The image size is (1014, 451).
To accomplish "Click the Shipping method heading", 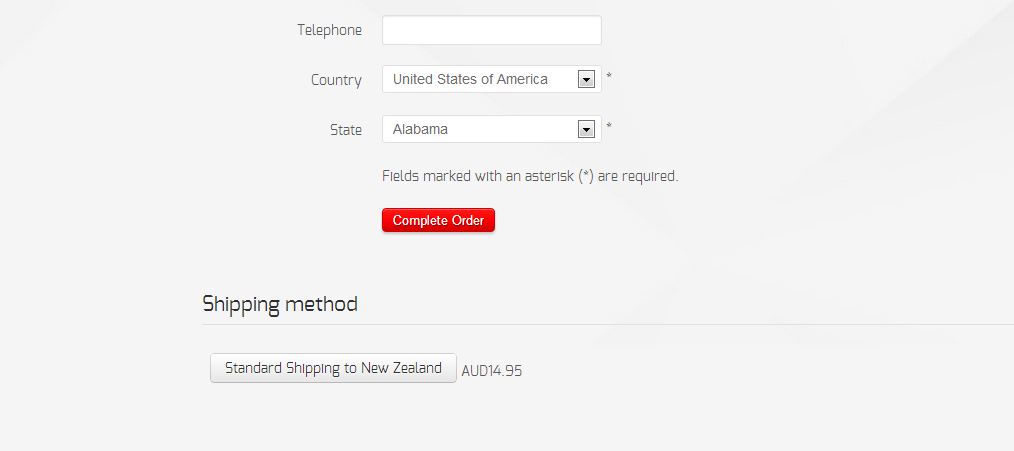I will pos(280,304).
